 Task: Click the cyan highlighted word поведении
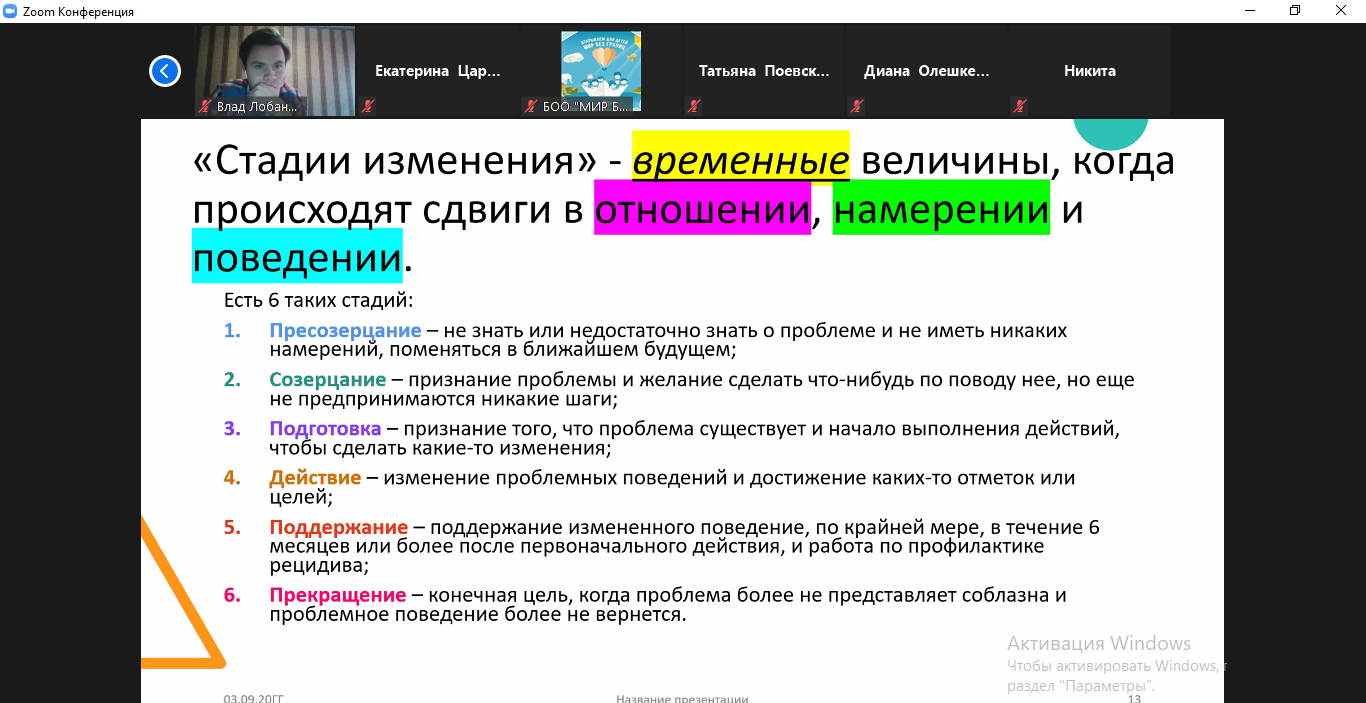pos(297,258)
